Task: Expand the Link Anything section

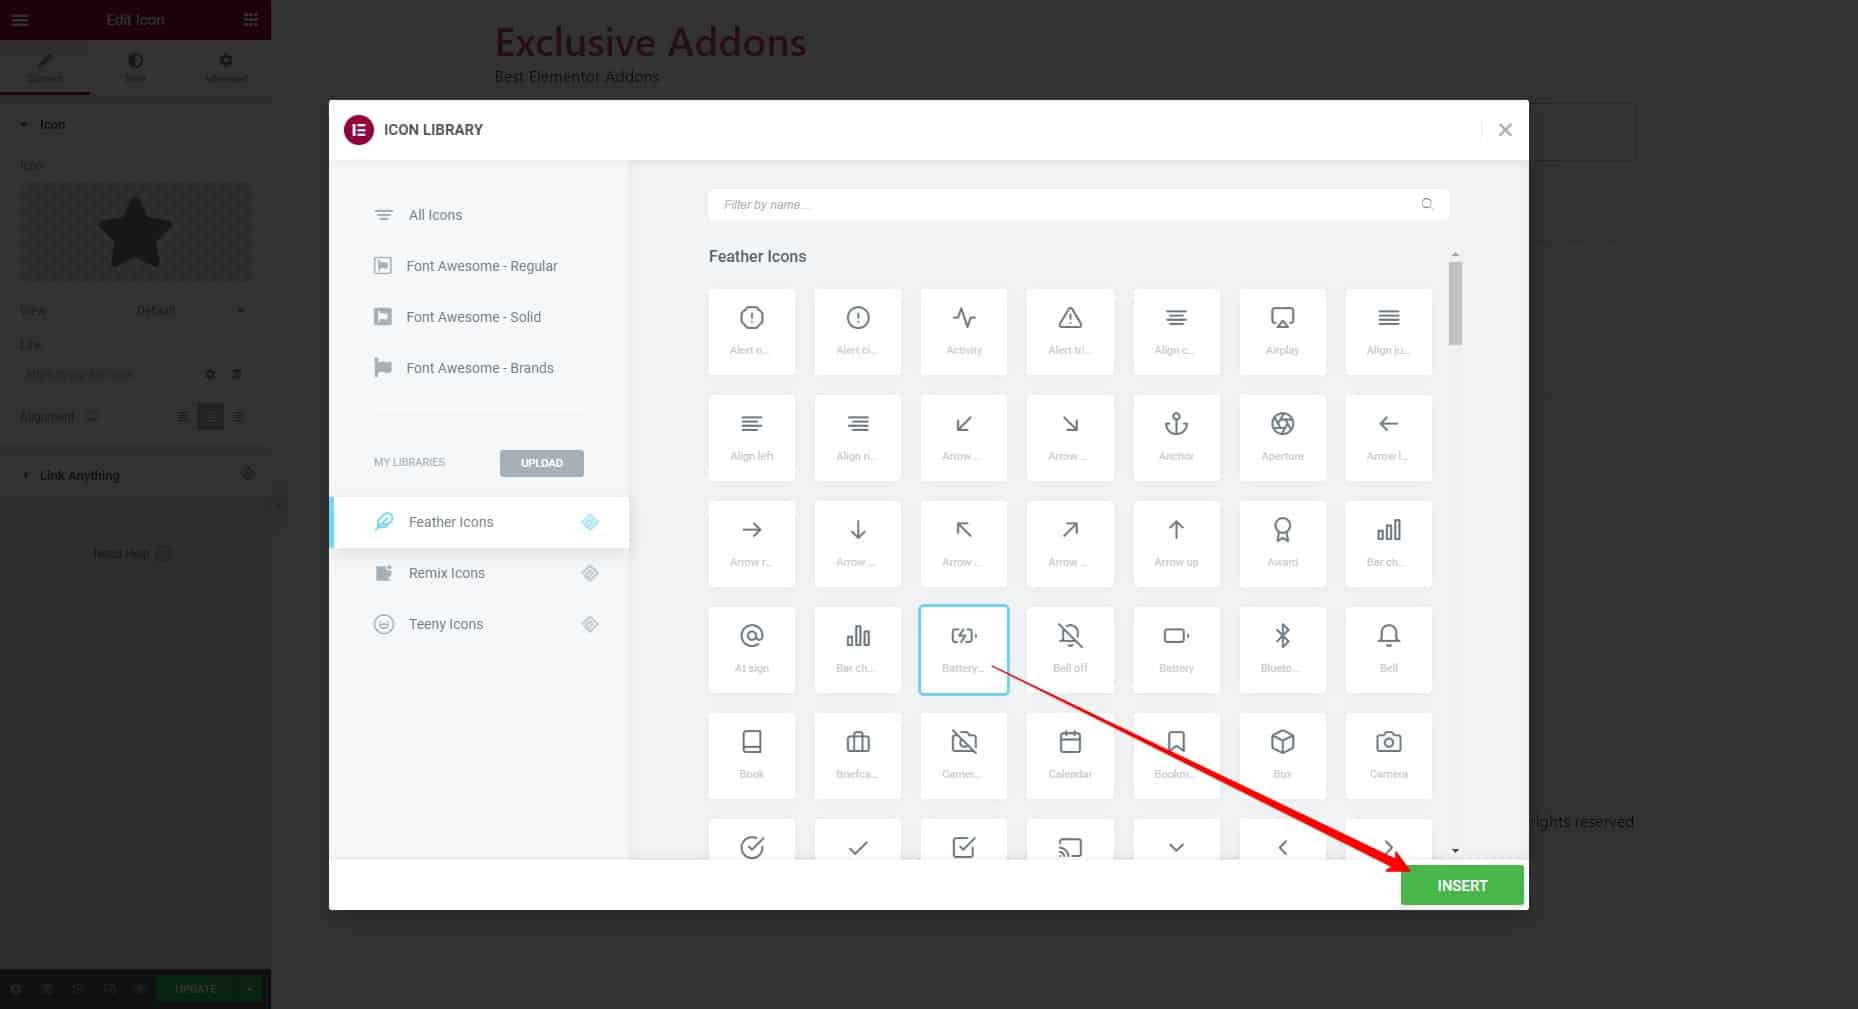Action: pyautogui.click(x=135, y=475)
